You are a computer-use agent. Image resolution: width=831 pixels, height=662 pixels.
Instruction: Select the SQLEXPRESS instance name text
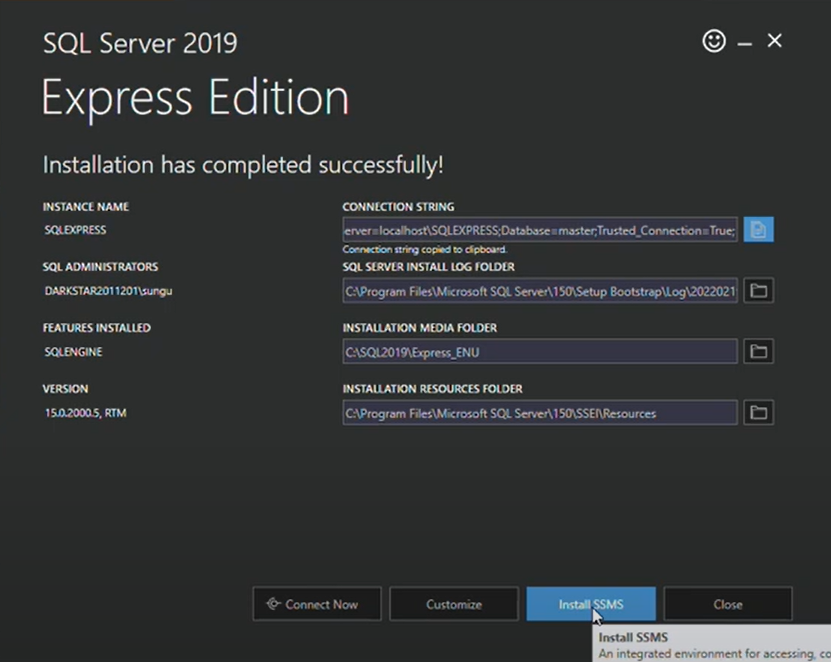[x=75, y=230]
